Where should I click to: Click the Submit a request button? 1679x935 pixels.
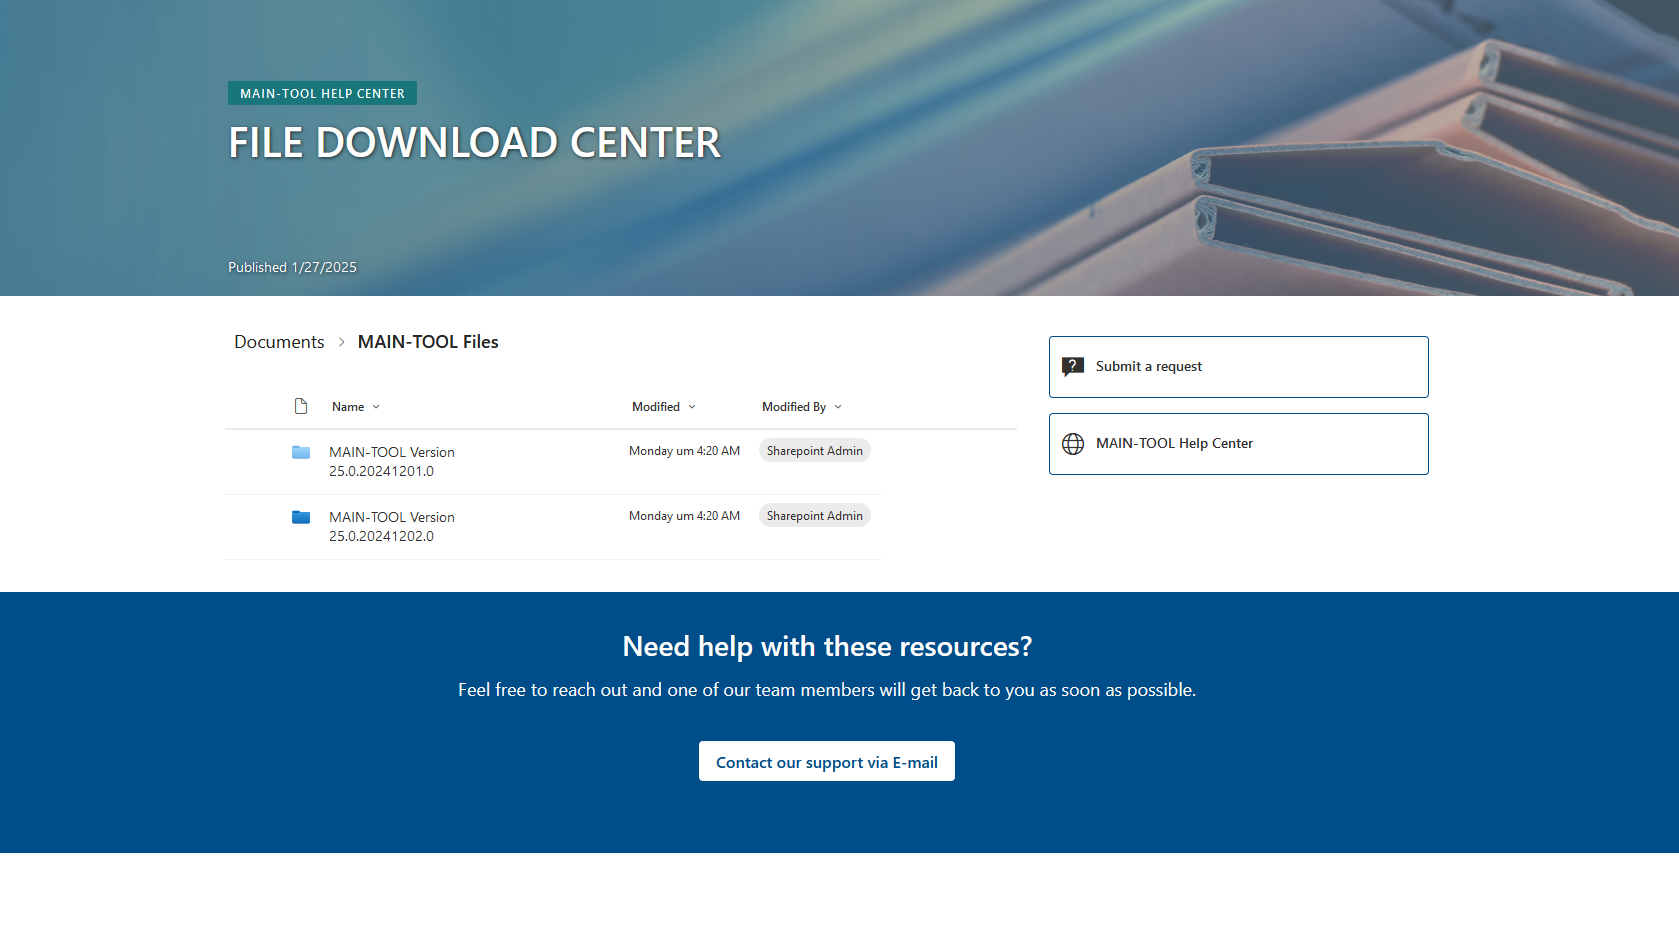coord(1238,367)
